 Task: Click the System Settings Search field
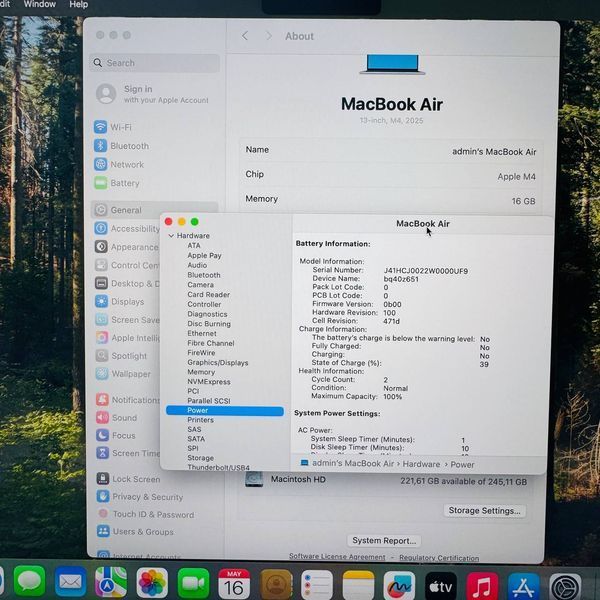(155, 63)
